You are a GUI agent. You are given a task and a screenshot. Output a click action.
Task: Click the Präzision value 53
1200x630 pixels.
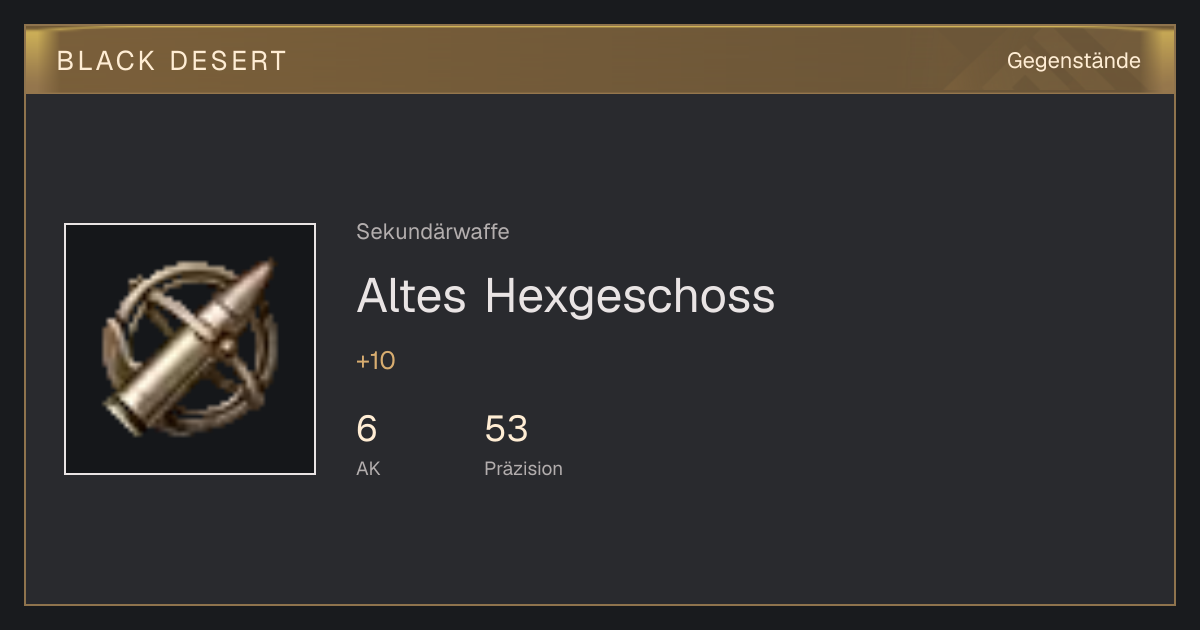tap(506, 429)
